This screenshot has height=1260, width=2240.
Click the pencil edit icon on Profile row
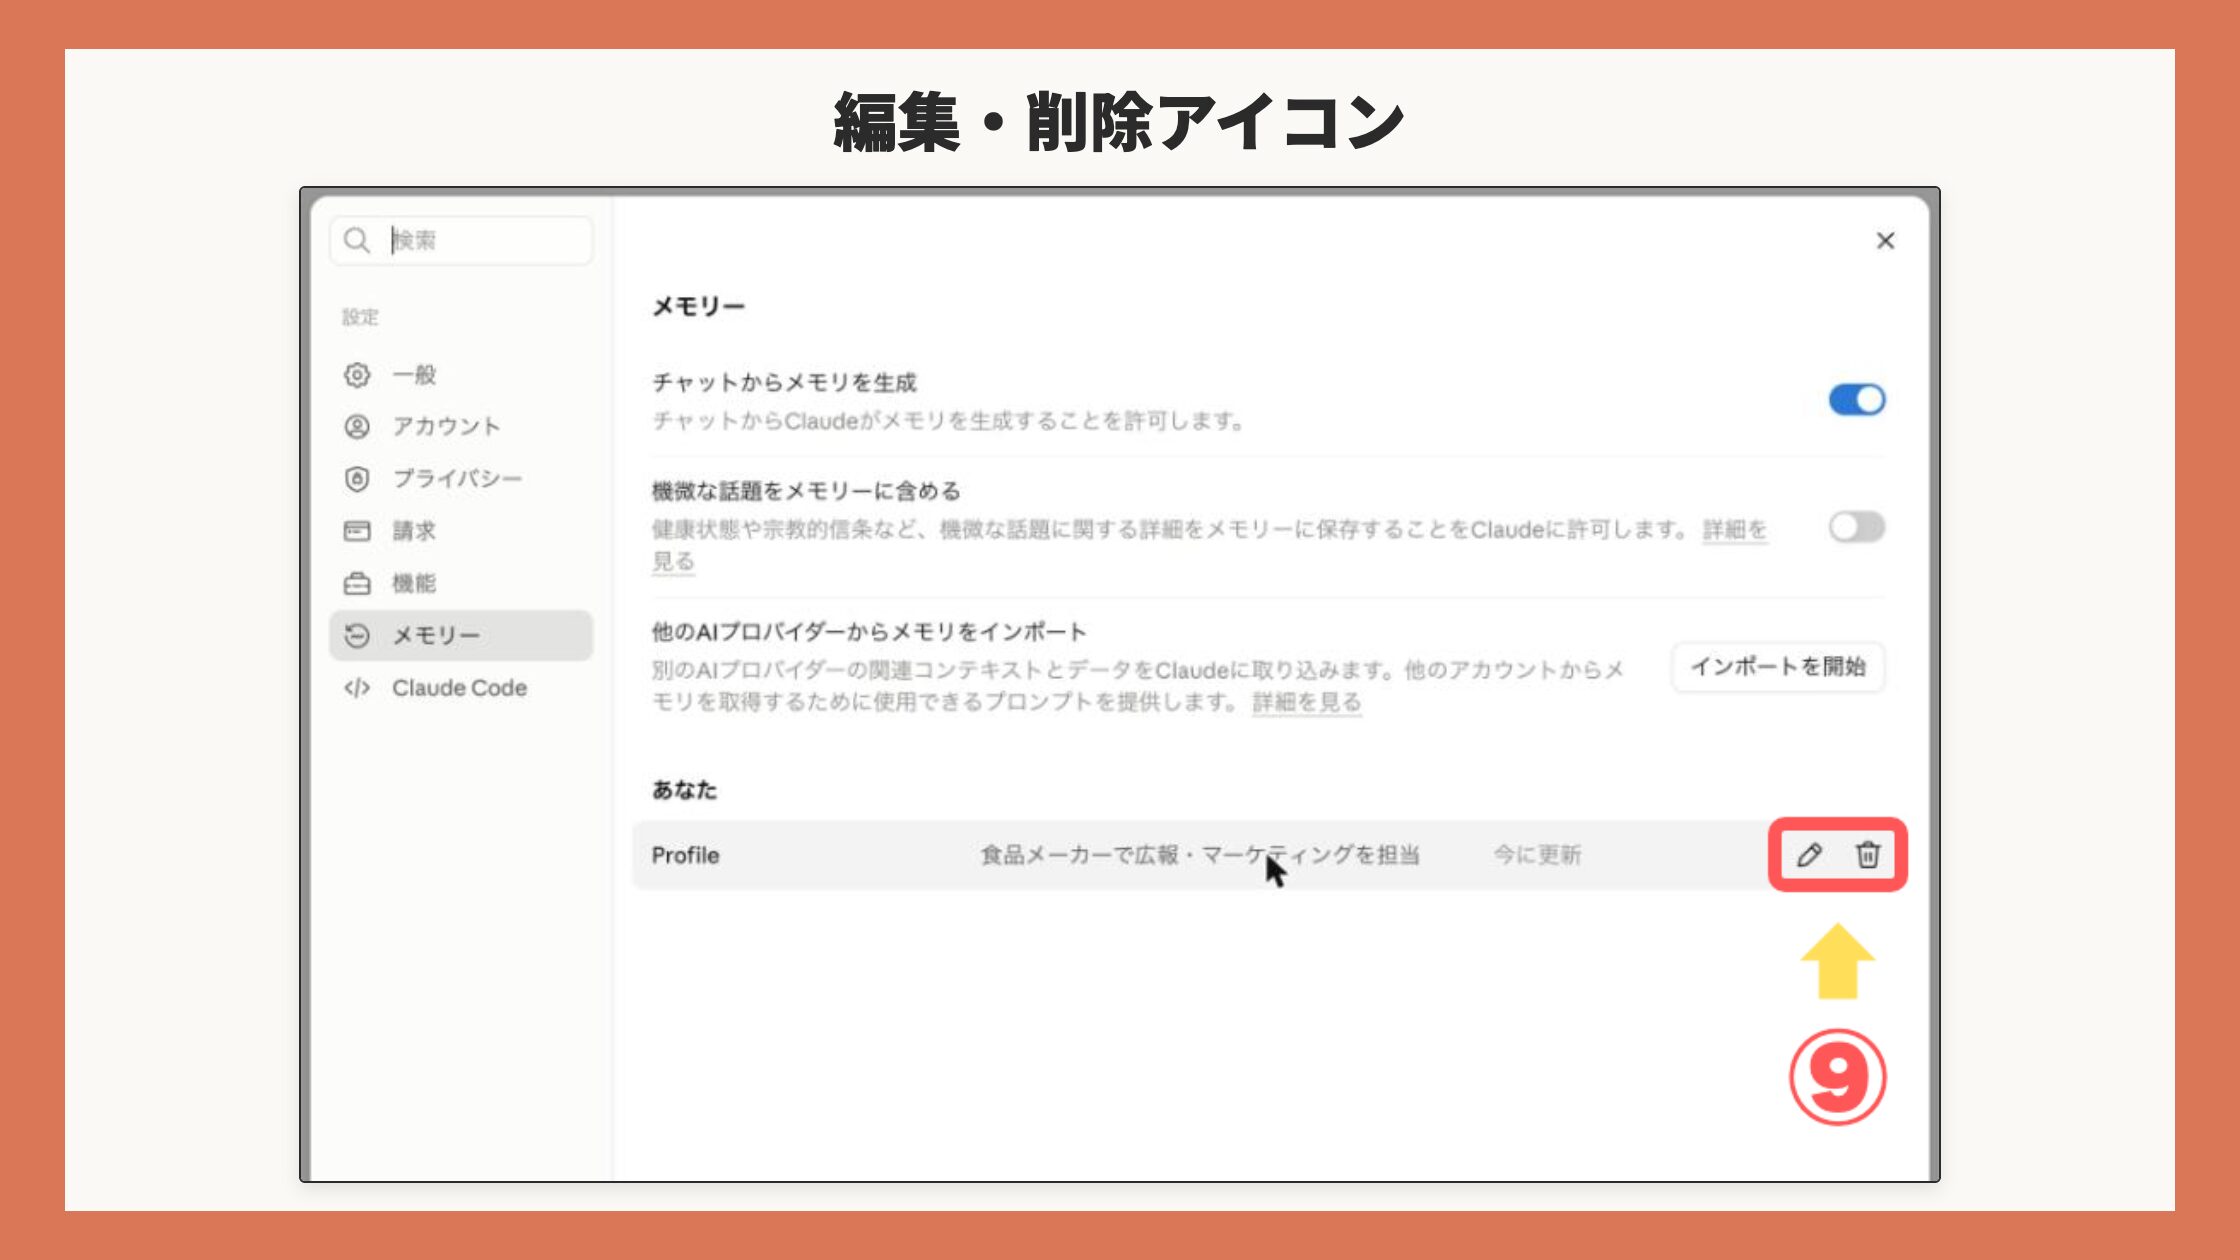(1808, 855)
